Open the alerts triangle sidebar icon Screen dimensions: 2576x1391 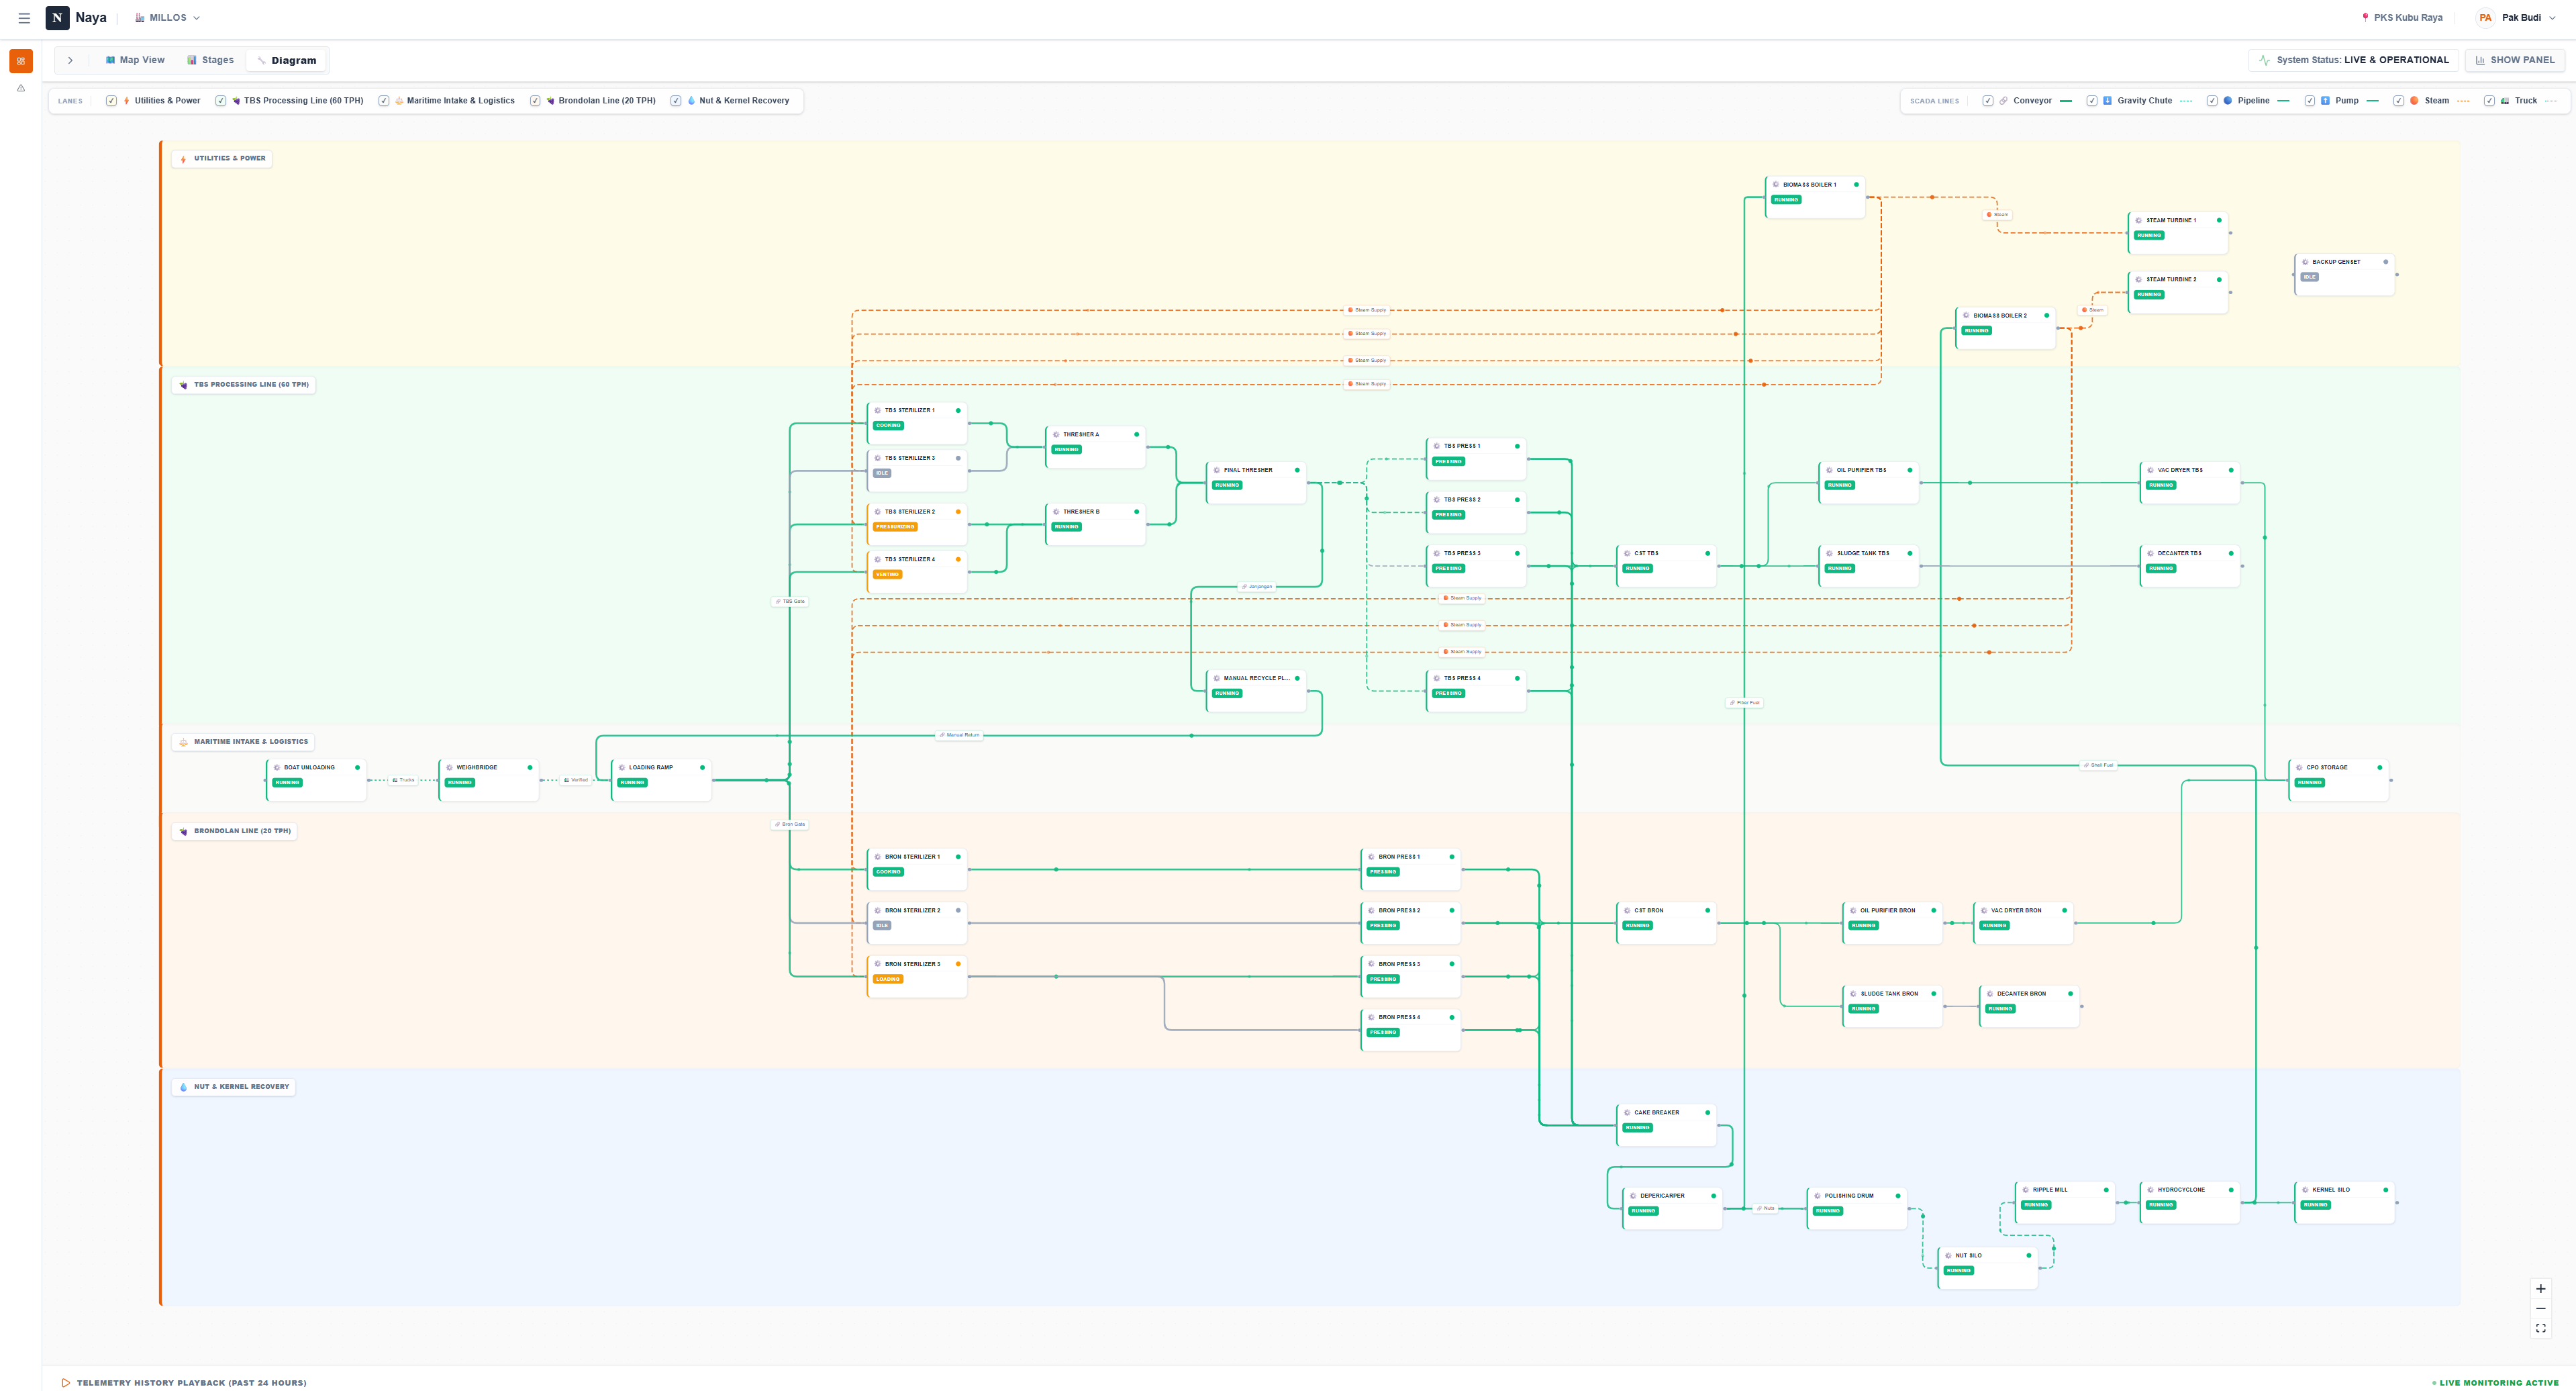pos(21,88)
